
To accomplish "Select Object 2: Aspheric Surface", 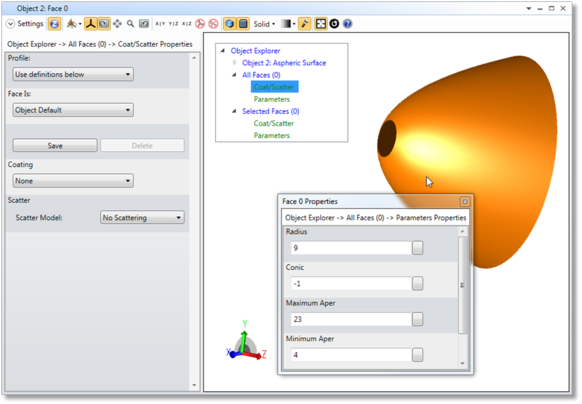I will click(x=284, y=63).
